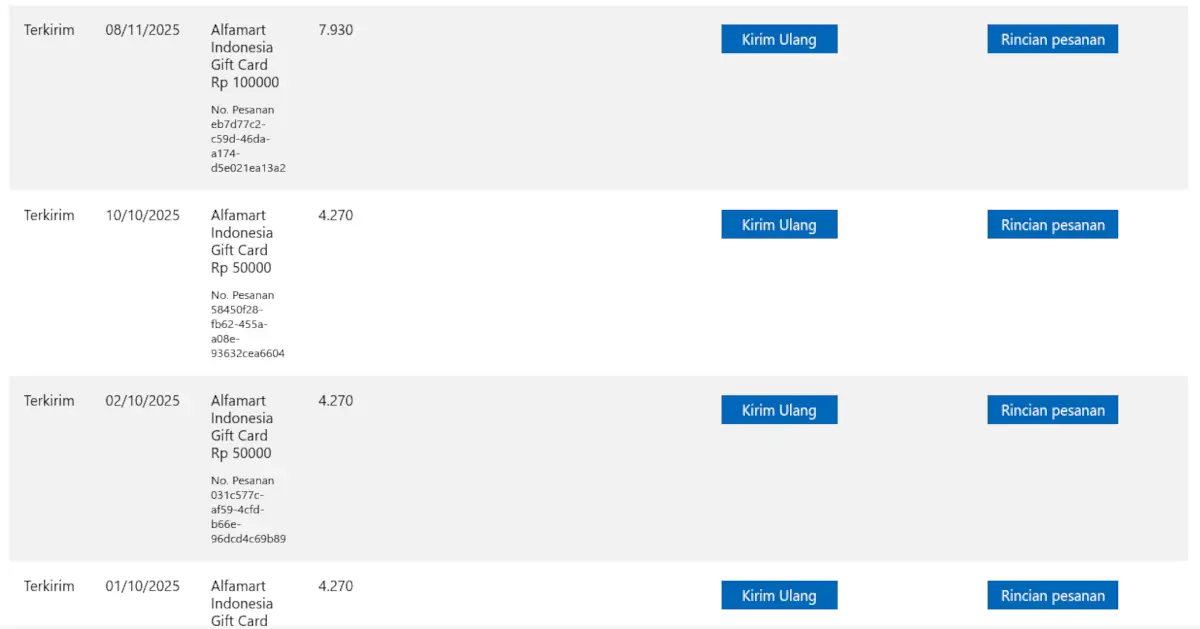Open Rincian pesanan for the 7.930 point order
The height and width of the screenshot is (629, 1200).
[x=1052, y=39]
